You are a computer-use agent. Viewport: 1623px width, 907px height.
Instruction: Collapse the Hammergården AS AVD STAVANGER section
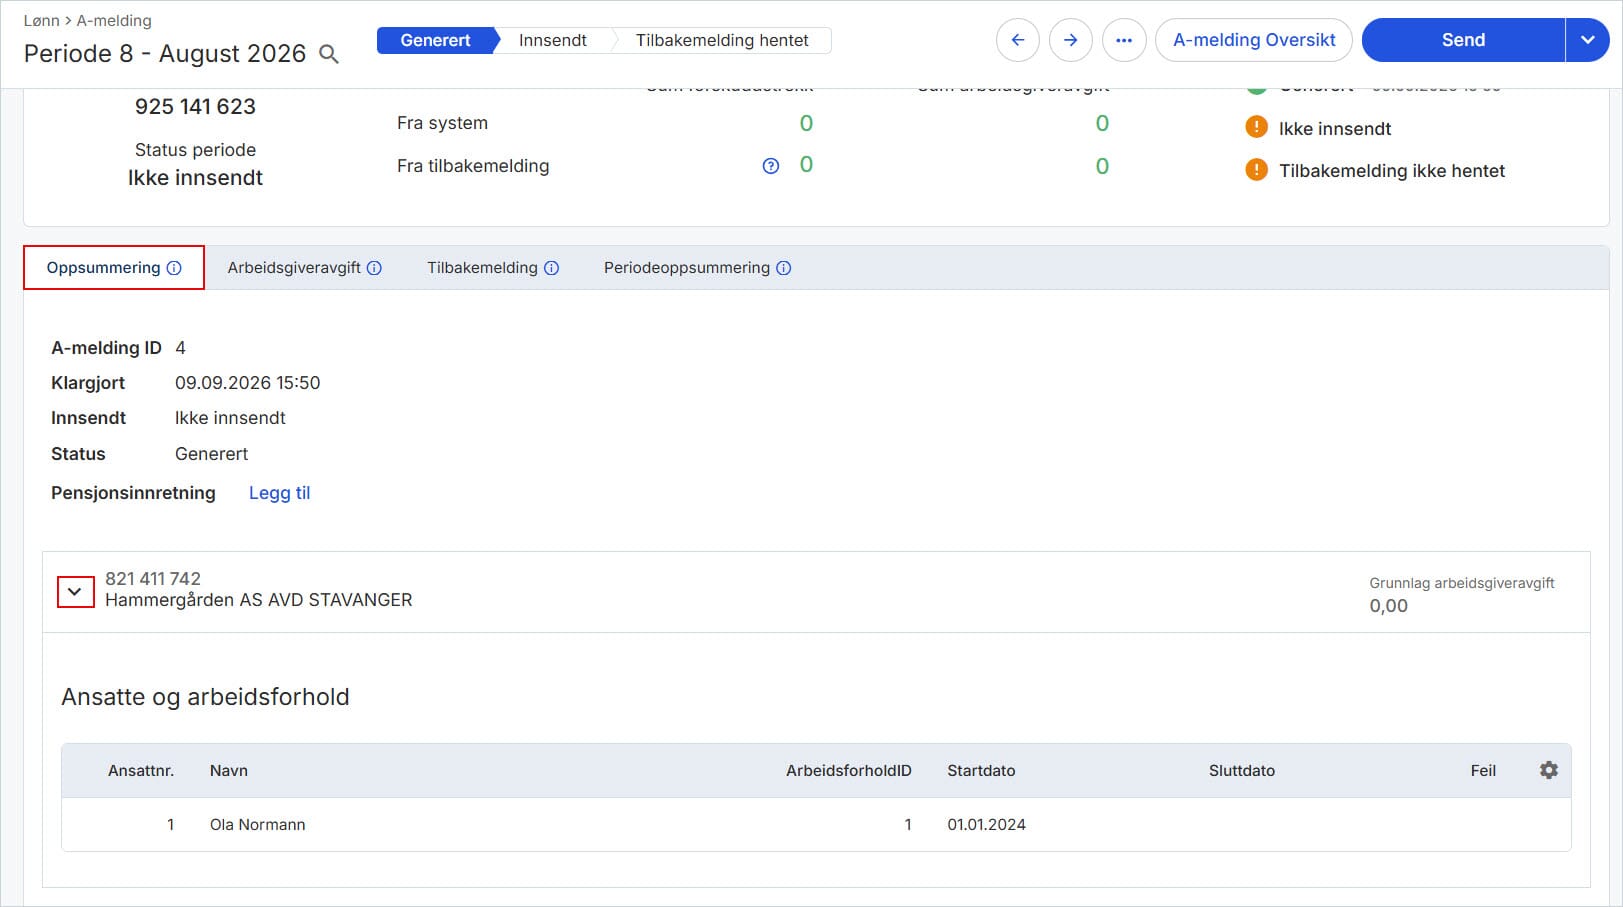pyautogui.click(x=75, y=592)
